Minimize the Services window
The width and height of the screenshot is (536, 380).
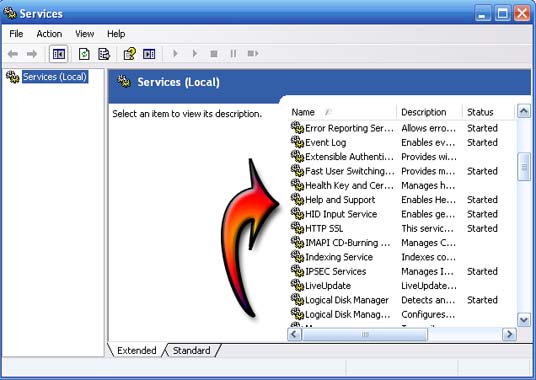point(483,14)
